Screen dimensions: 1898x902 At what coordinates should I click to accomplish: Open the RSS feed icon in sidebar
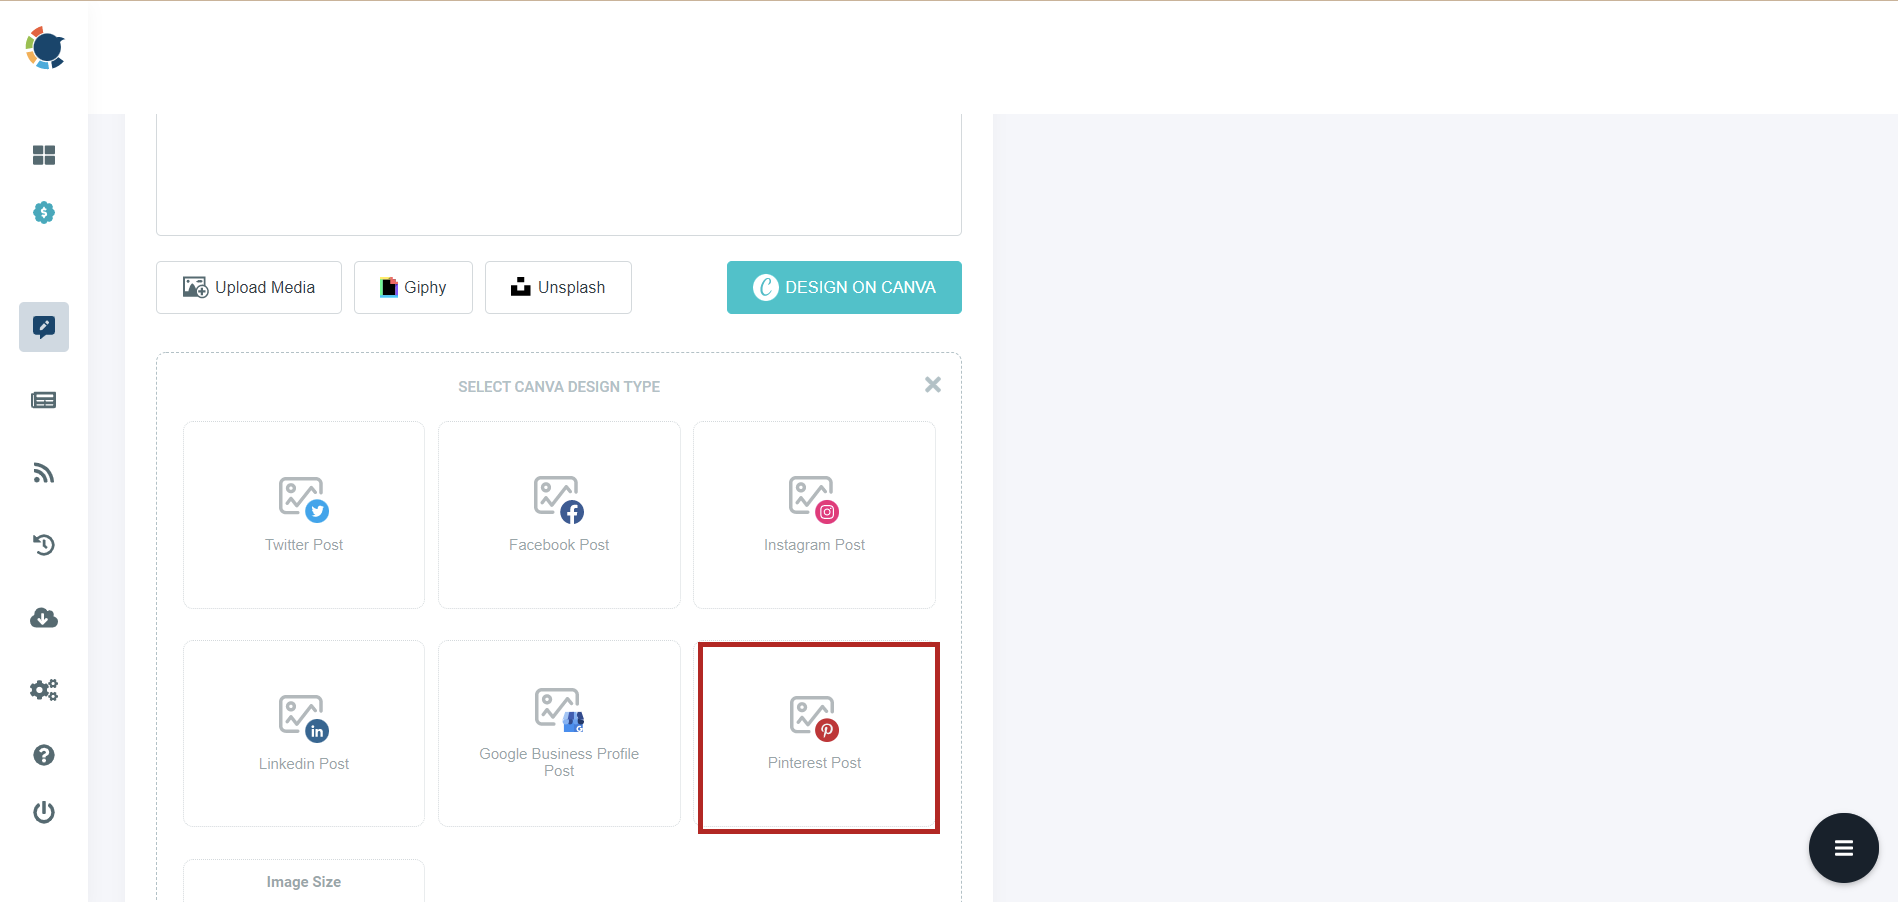point(44,473)
